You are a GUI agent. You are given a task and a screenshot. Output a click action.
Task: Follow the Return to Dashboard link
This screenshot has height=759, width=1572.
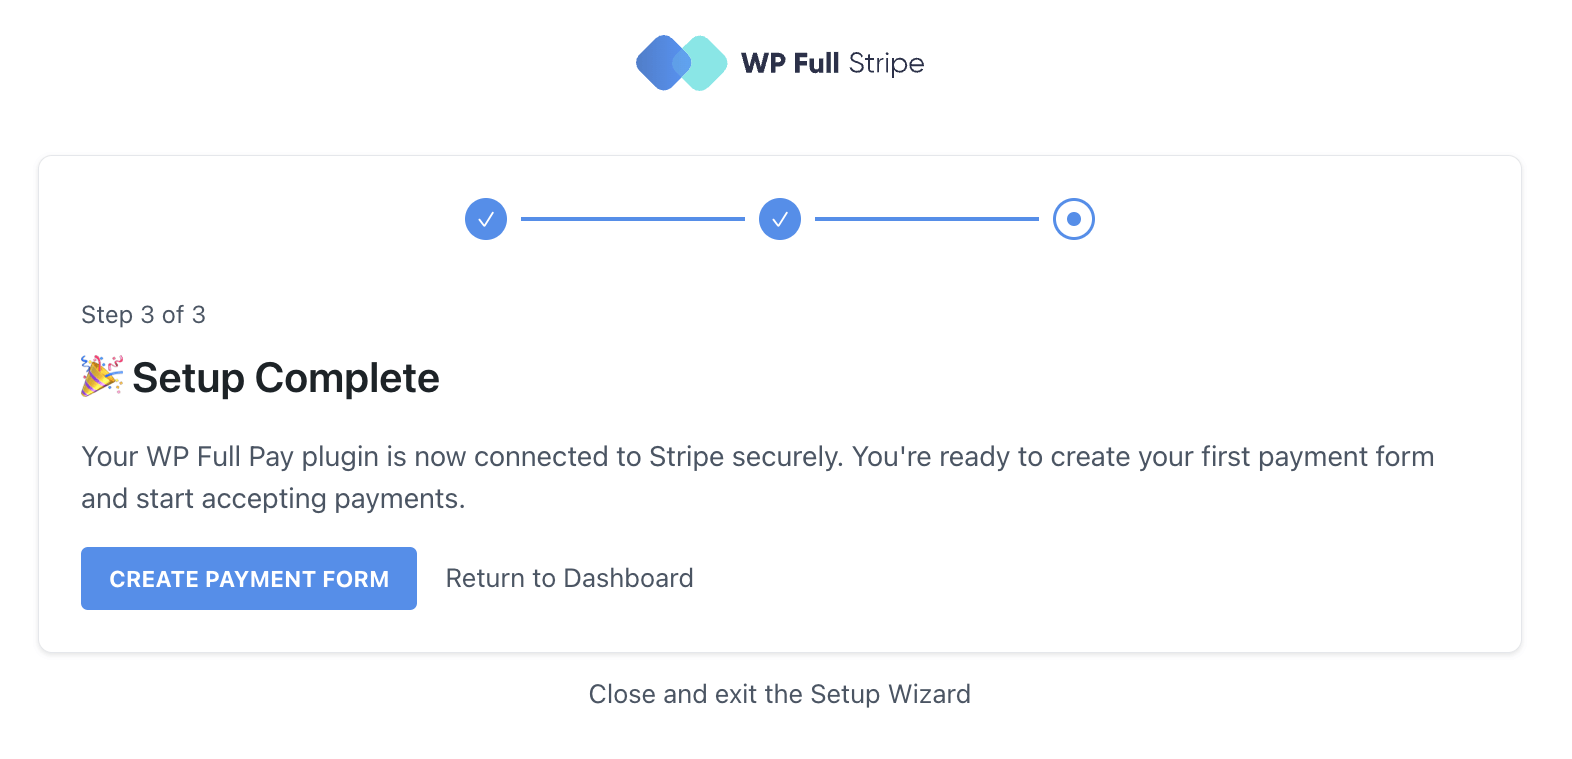pyautogui.click(x=569, y=578)
